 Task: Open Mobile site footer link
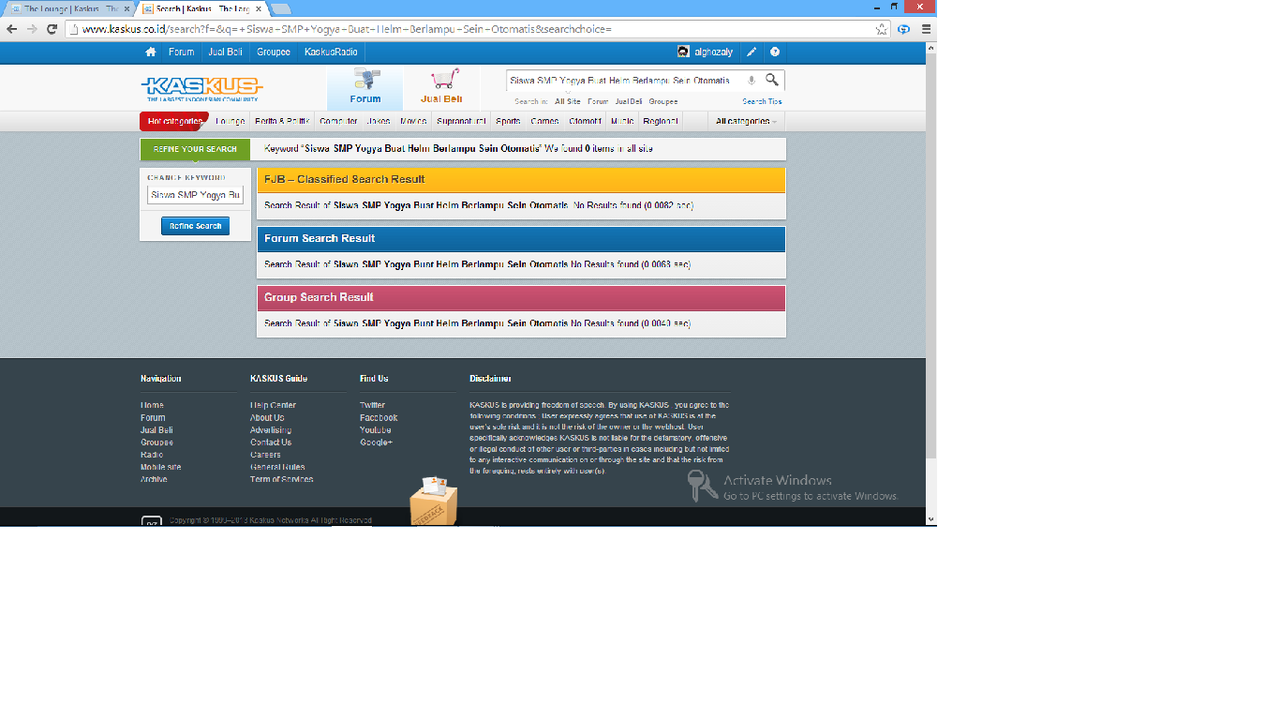click(161, 467)
